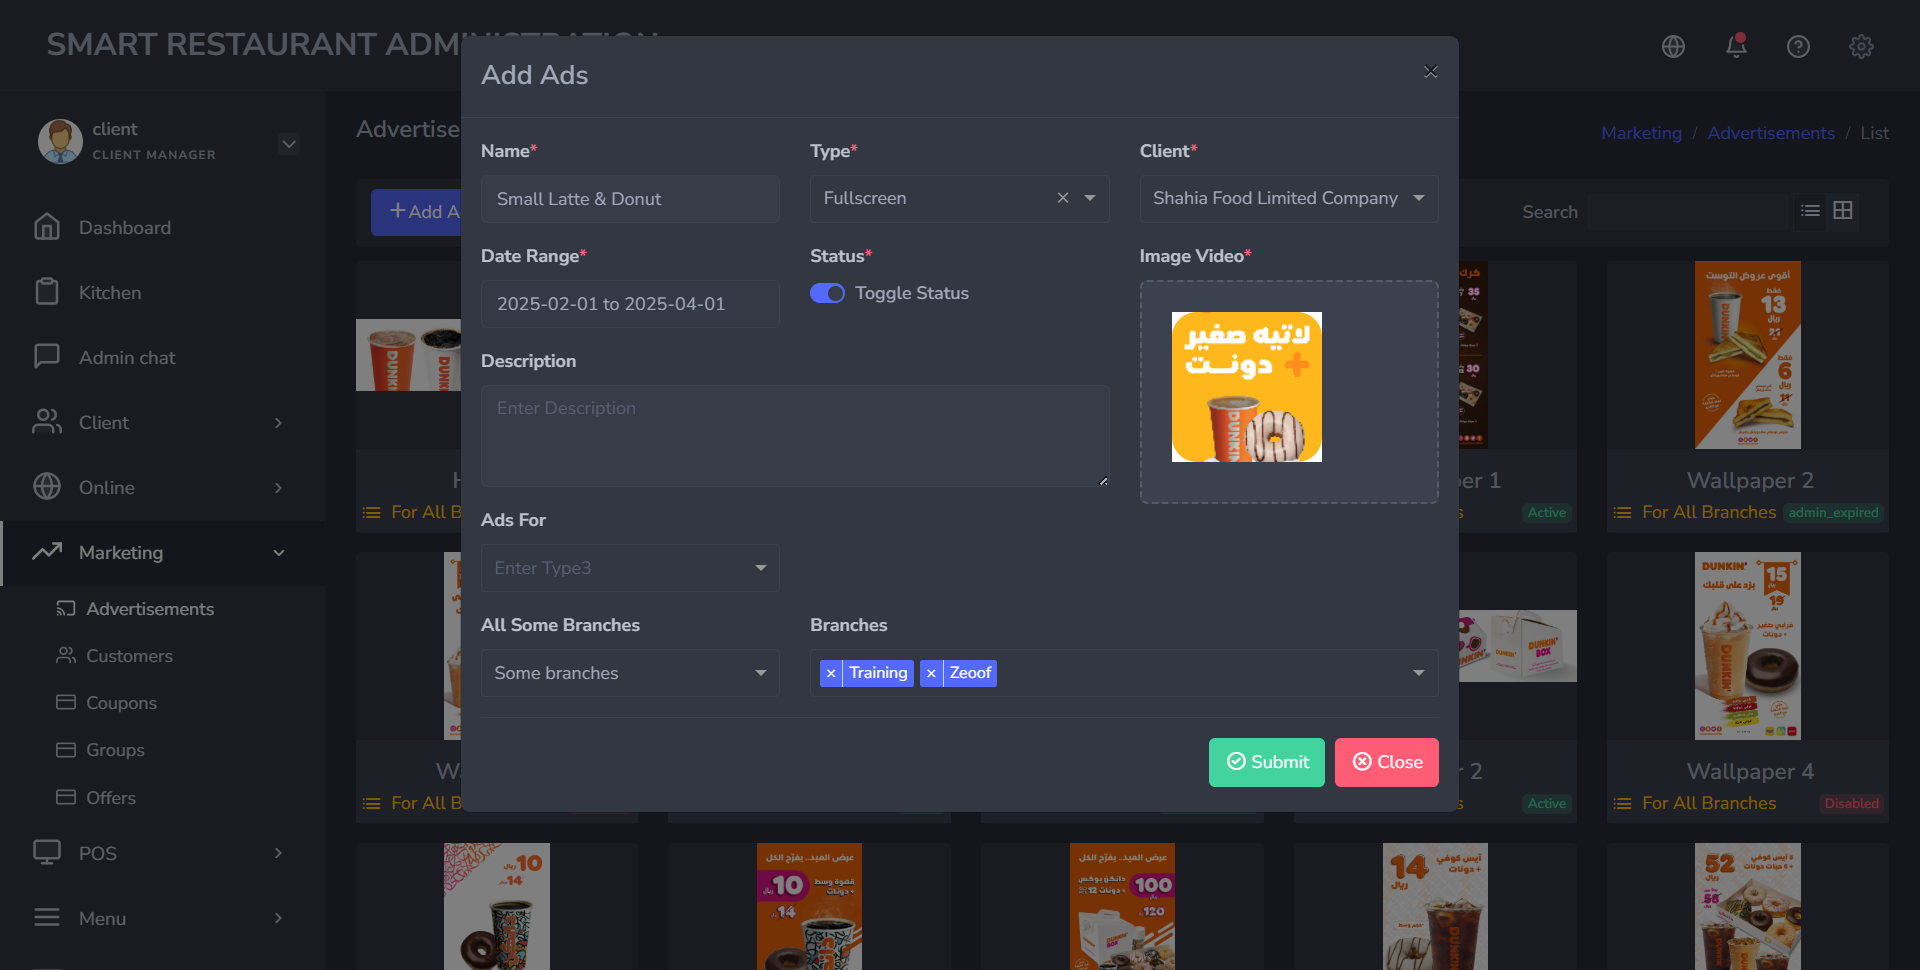Click the Date Range field
This screenshot has width=1920, height=970.
click(630, 304)
